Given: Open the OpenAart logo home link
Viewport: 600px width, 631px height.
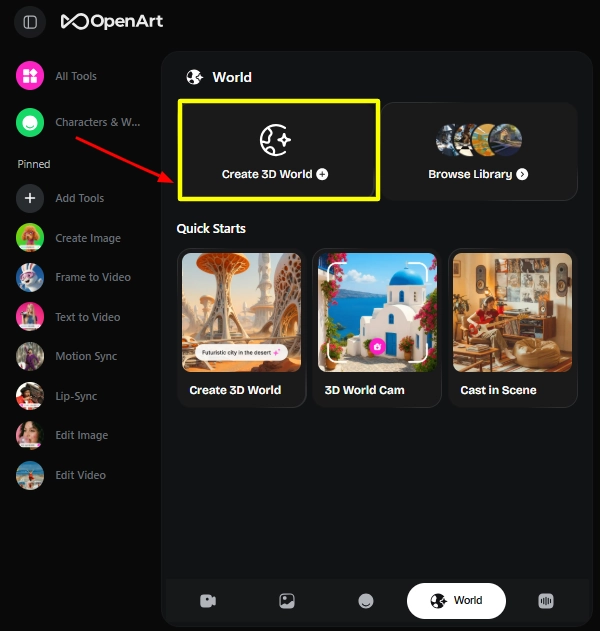Looking at the screenshot, I should [x=111, y=21].
